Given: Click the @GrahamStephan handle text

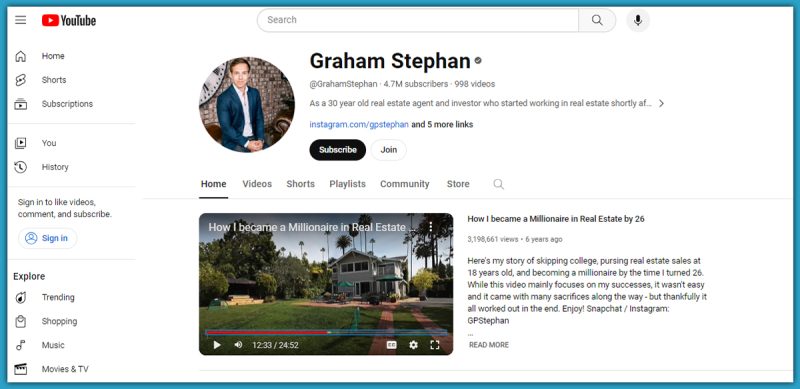Looking at the screenshot, I should (343, 84).
